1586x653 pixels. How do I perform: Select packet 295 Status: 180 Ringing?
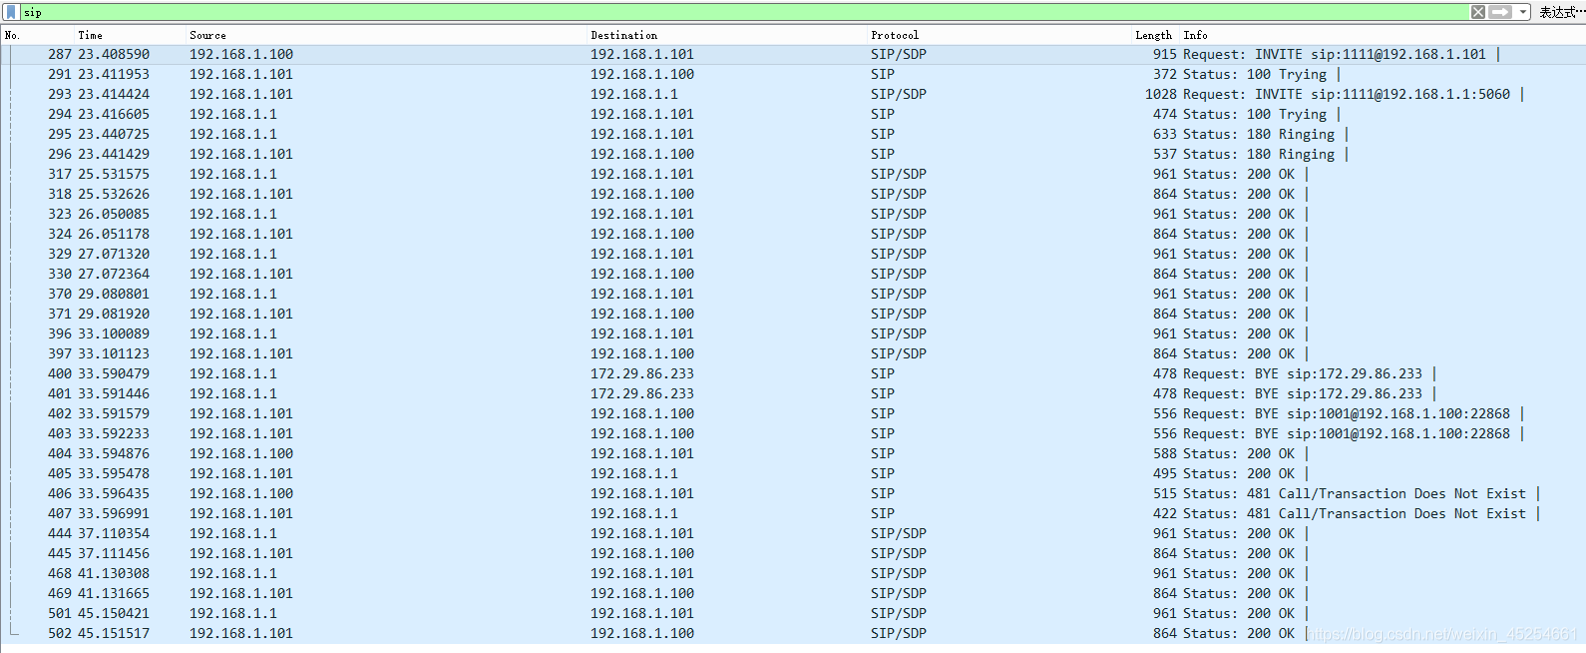click(793, 134)
